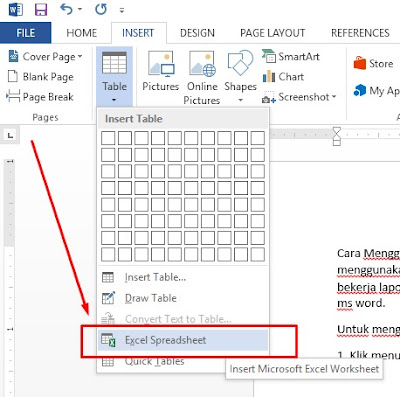Click the text 'ms word.' in document

point(361,304)
